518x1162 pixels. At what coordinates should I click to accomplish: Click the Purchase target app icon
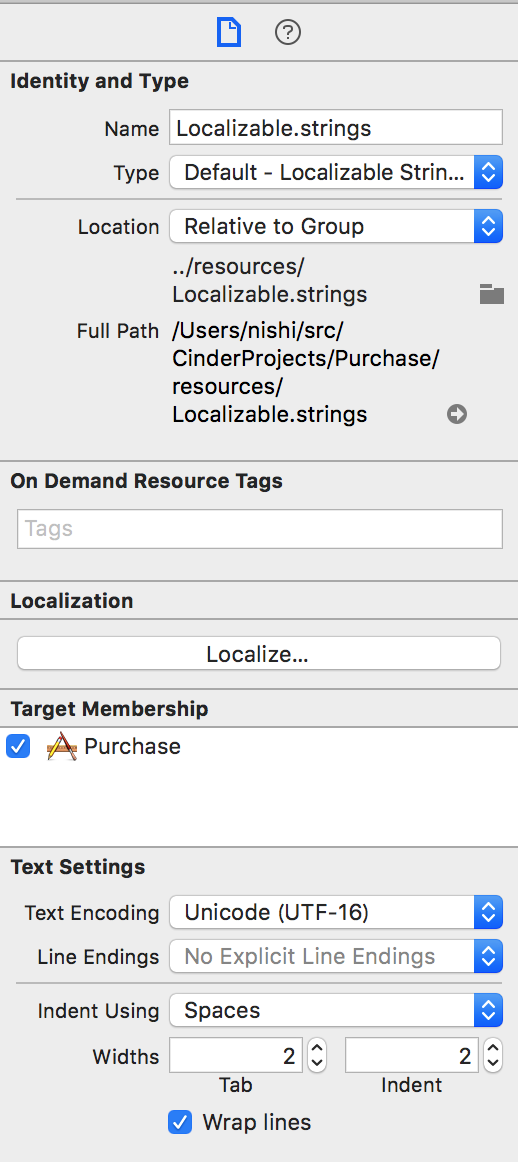[62, 746]
